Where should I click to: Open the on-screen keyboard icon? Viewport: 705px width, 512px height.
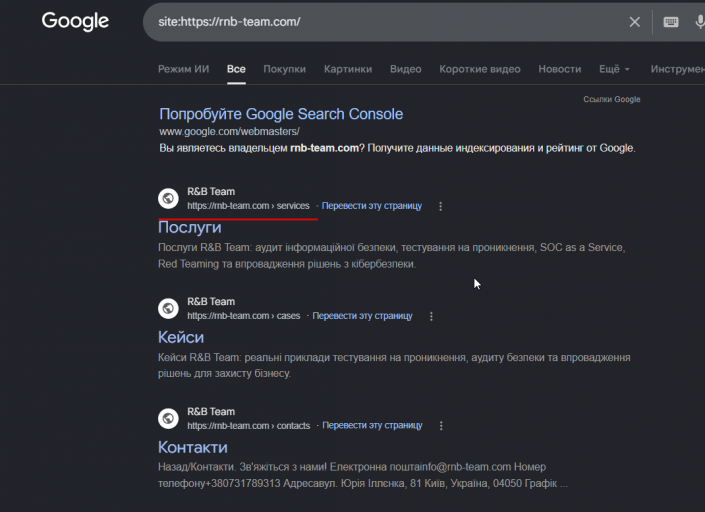(671, 22)
